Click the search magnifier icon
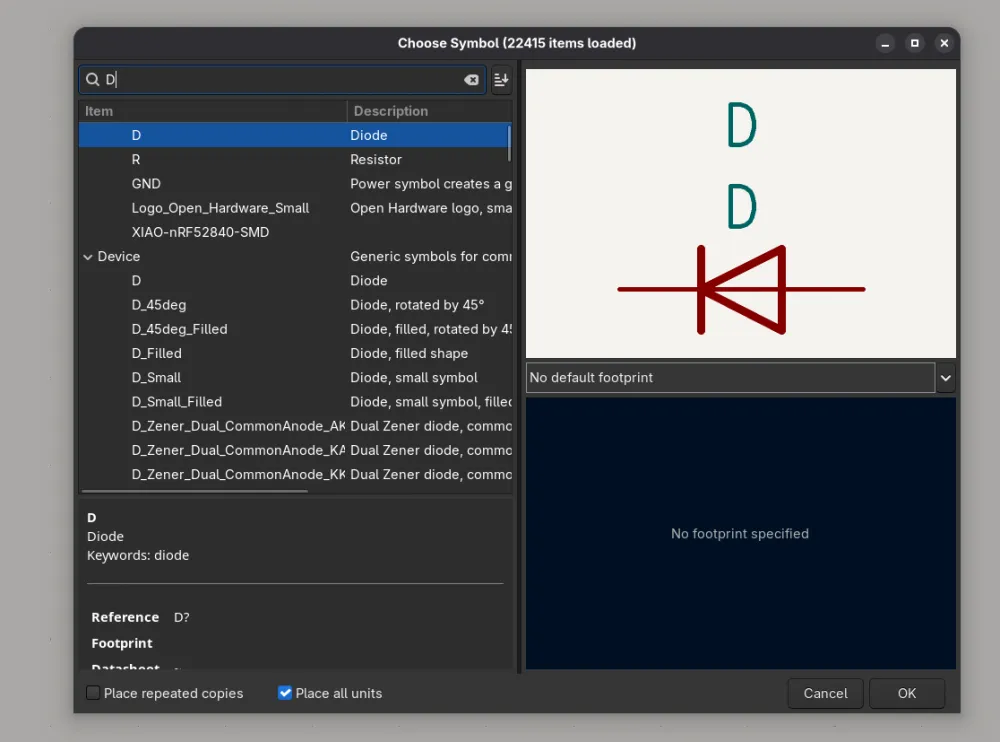The height and width of the screenshot is (742, 1000). [92, 80]
